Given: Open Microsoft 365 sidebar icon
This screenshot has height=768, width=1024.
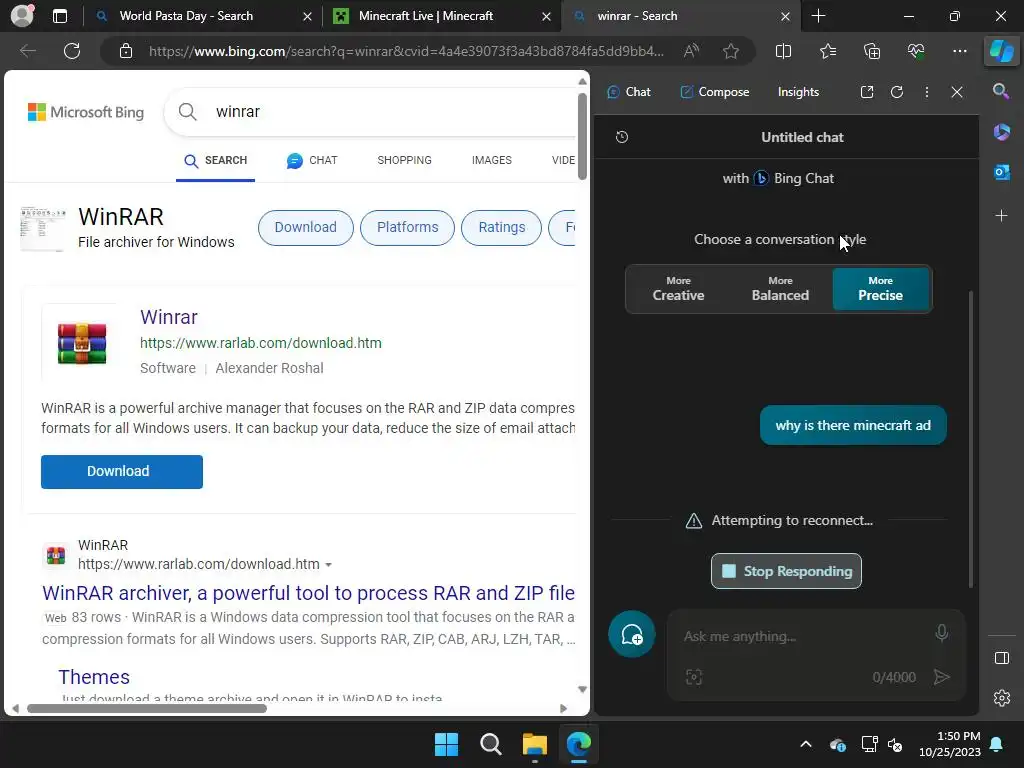Looking at the screenshot, I should coord(1001,132).
